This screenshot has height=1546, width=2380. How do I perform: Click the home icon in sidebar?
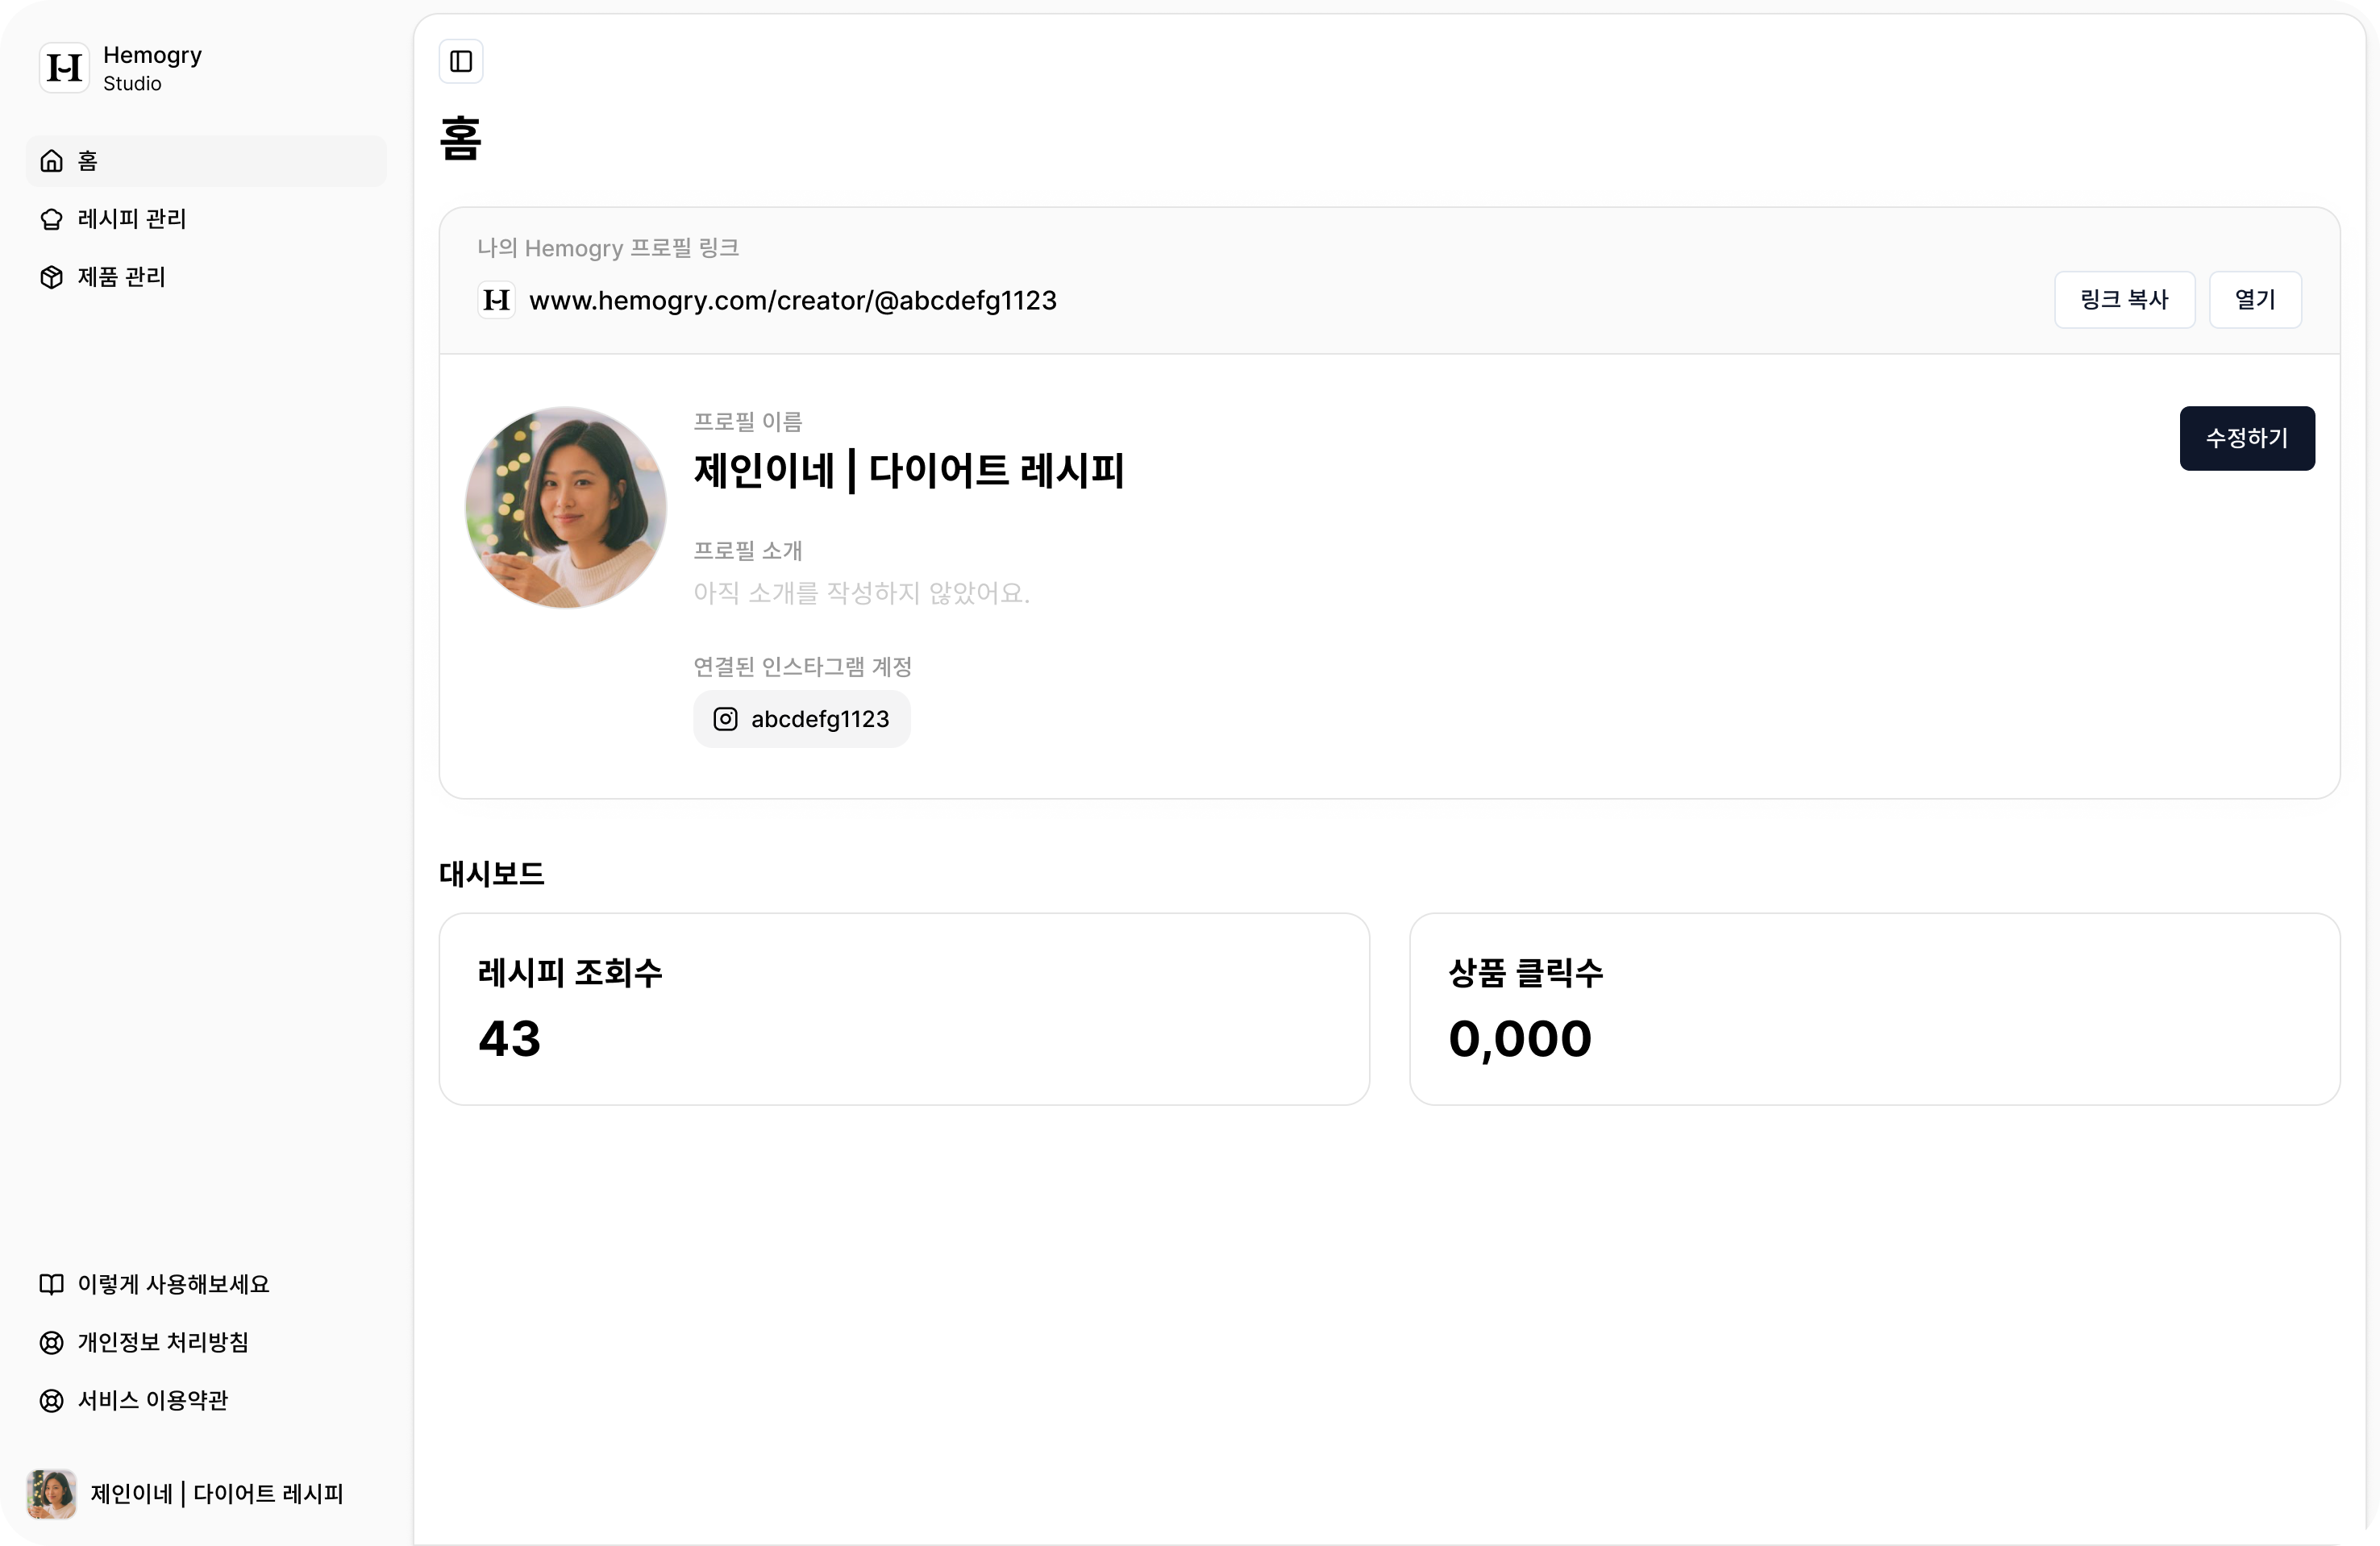[52, 161]
